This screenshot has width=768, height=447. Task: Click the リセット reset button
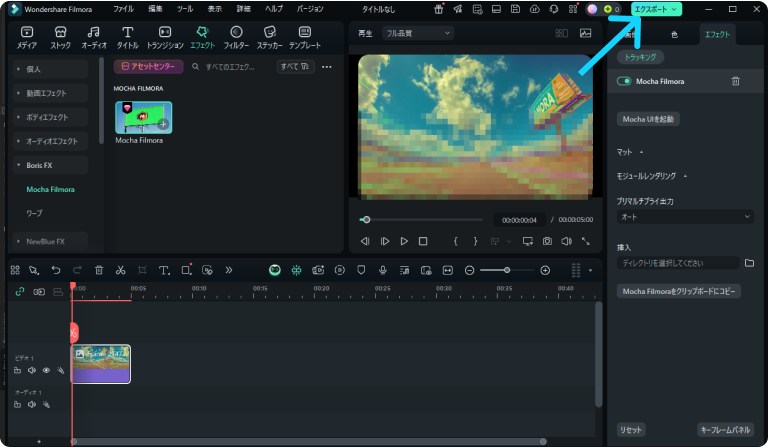tap(631, 430)
